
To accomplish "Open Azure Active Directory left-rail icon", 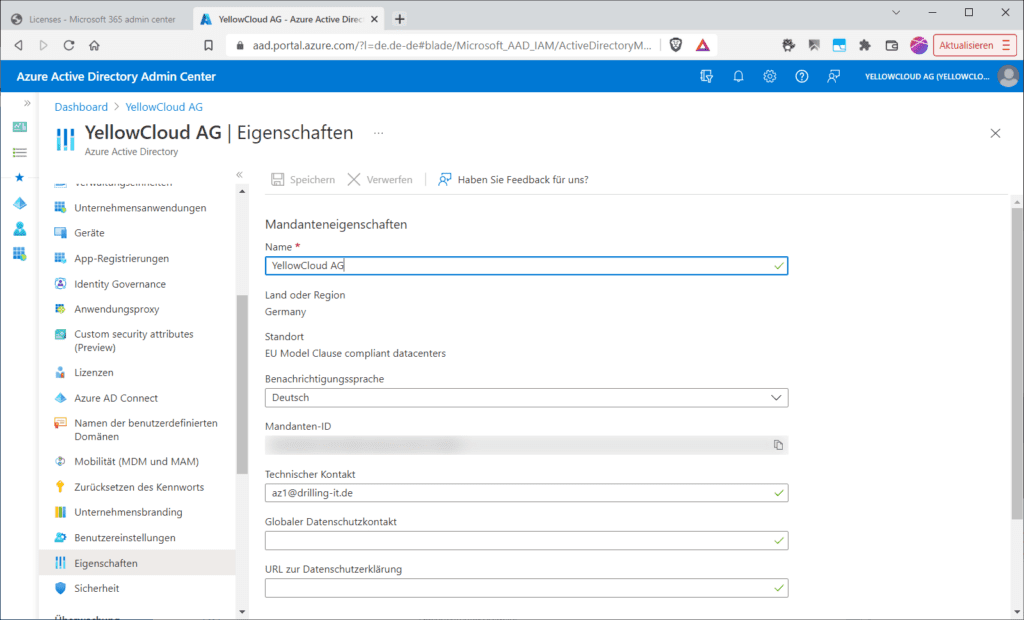I will [x=20, y=203].
